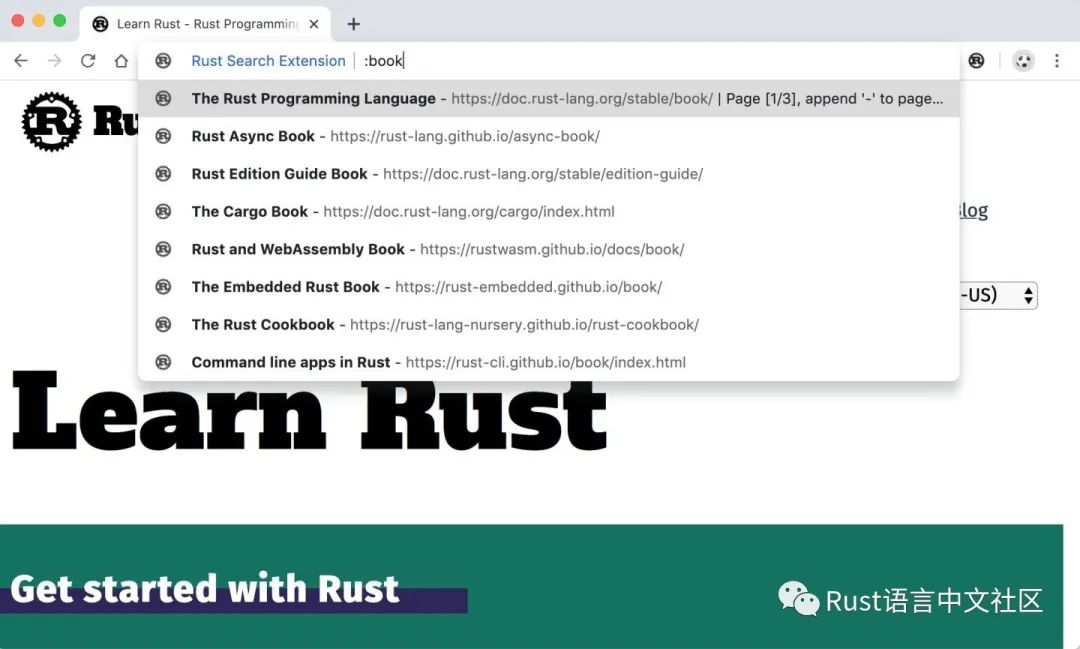1080x649 pixels.
Task: Click the :book text in omnibox
Action: (x=383, y=61)
